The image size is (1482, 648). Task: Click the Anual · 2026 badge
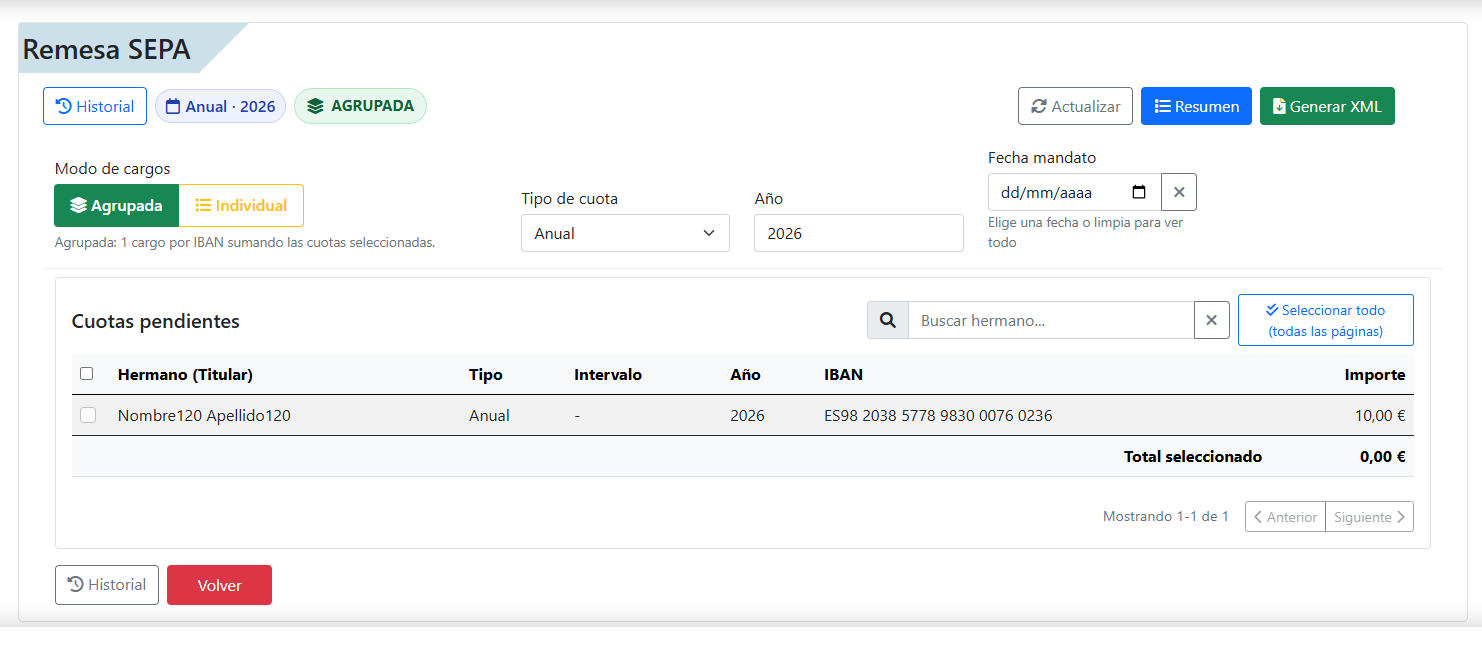tap(220, 106)
